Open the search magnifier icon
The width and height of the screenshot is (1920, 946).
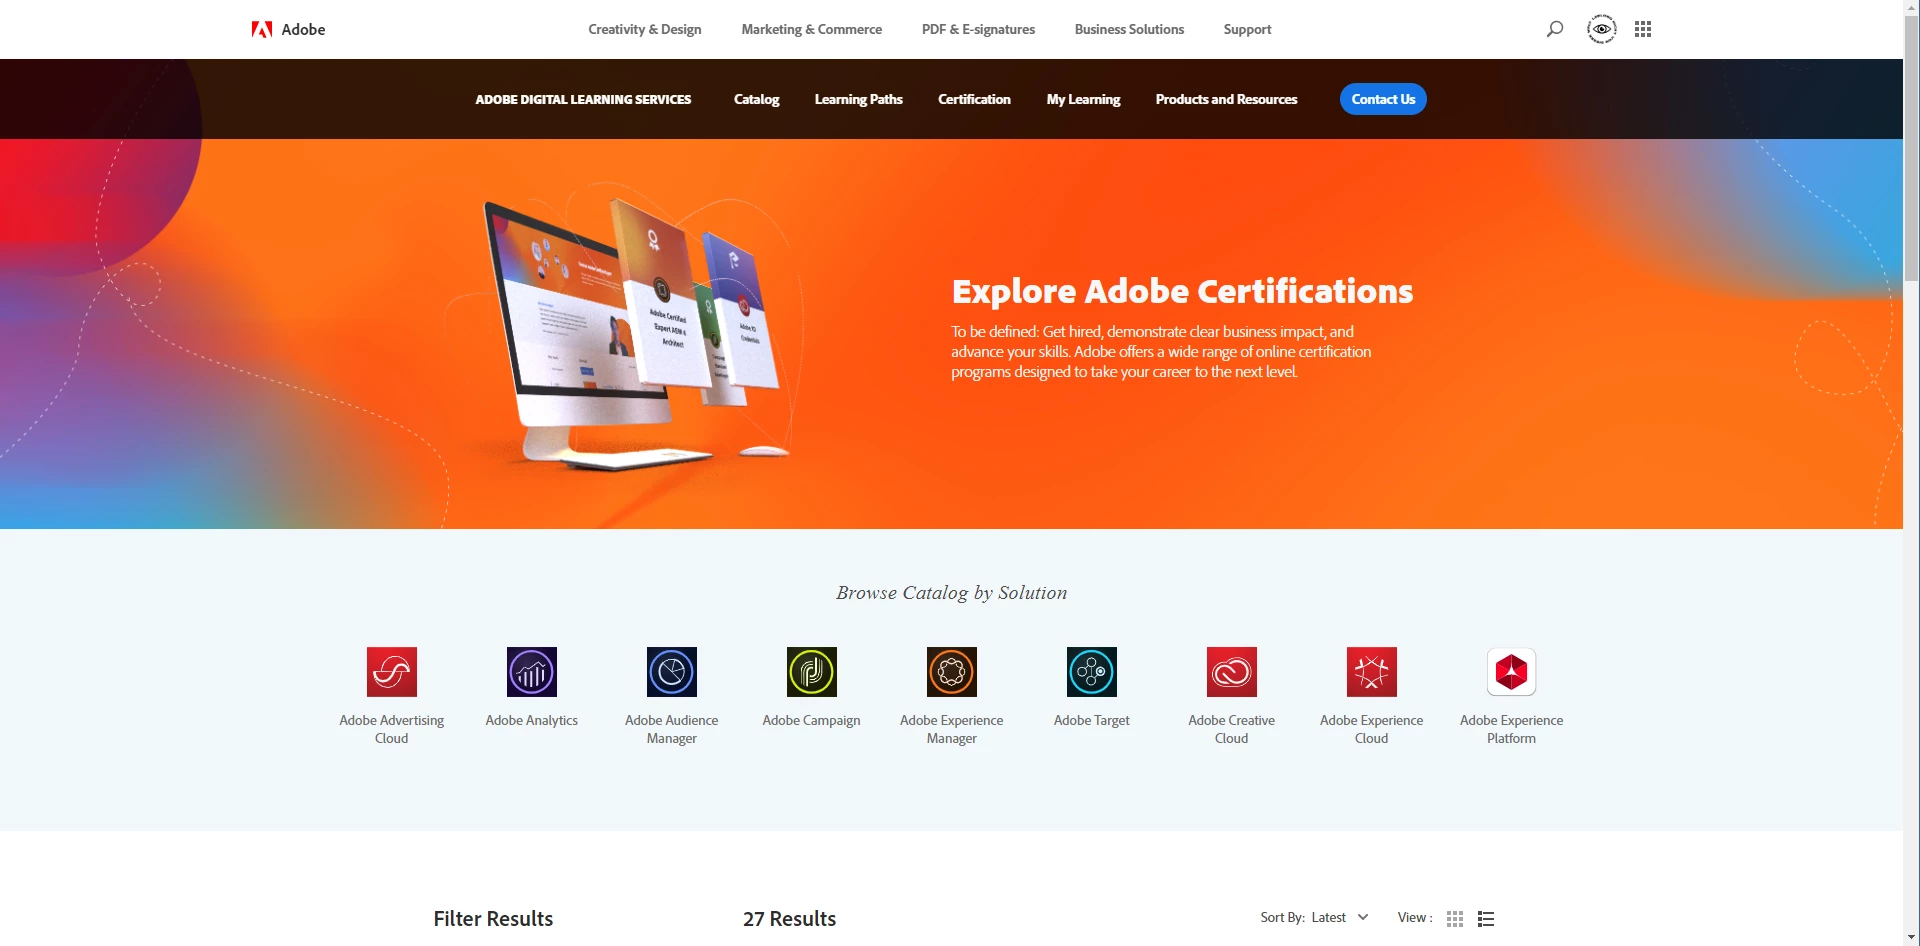click(x=1555, y=29)
